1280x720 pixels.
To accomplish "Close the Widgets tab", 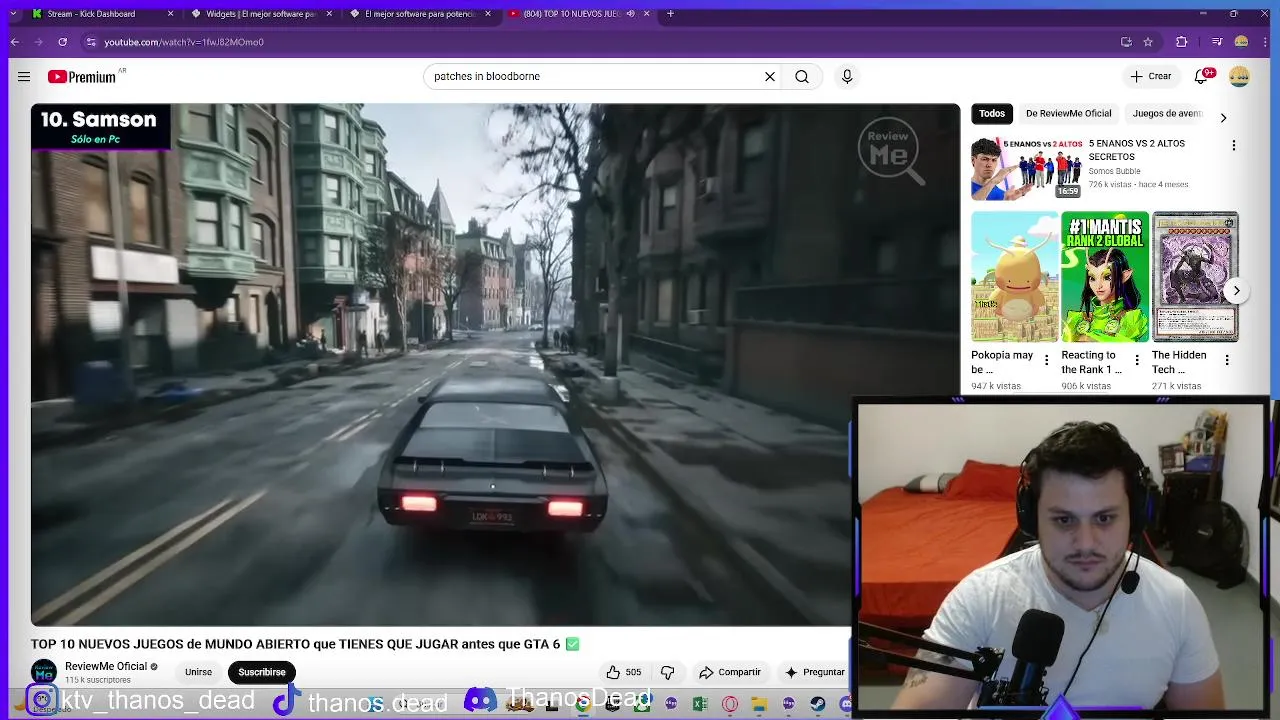I will [329, 14].
